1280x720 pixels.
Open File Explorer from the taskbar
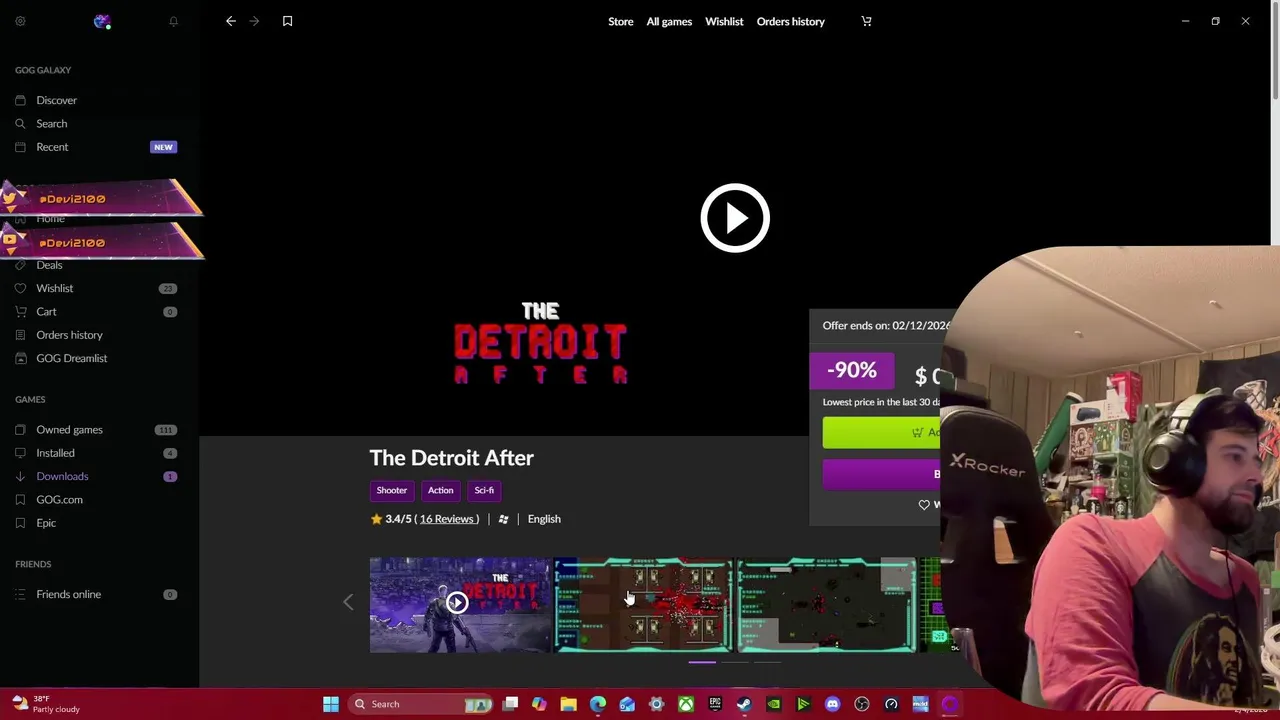pyautogui.click(x=568, y=704)
